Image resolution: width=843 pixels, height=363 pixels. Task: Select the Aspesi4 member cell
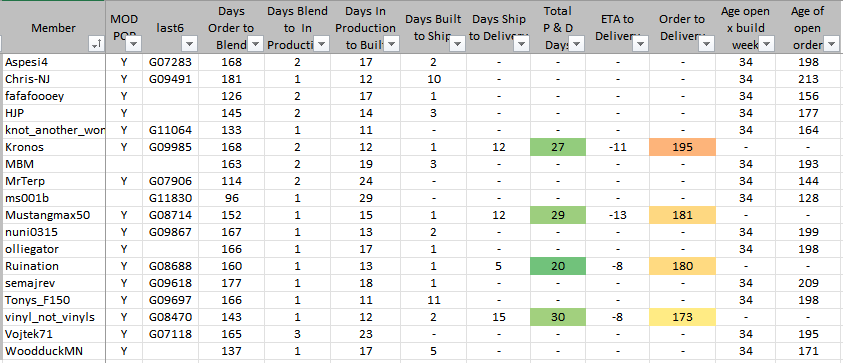54,62
